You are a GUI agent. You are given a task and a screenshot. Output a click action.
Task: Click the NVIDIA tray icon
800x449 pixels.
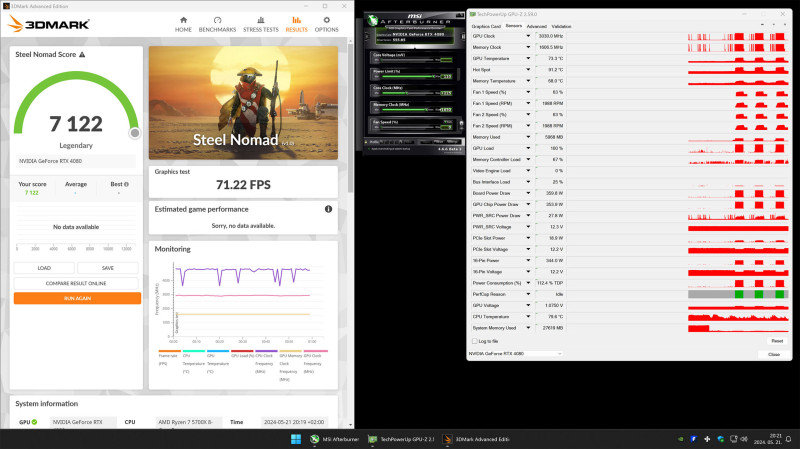pos(680,439)
